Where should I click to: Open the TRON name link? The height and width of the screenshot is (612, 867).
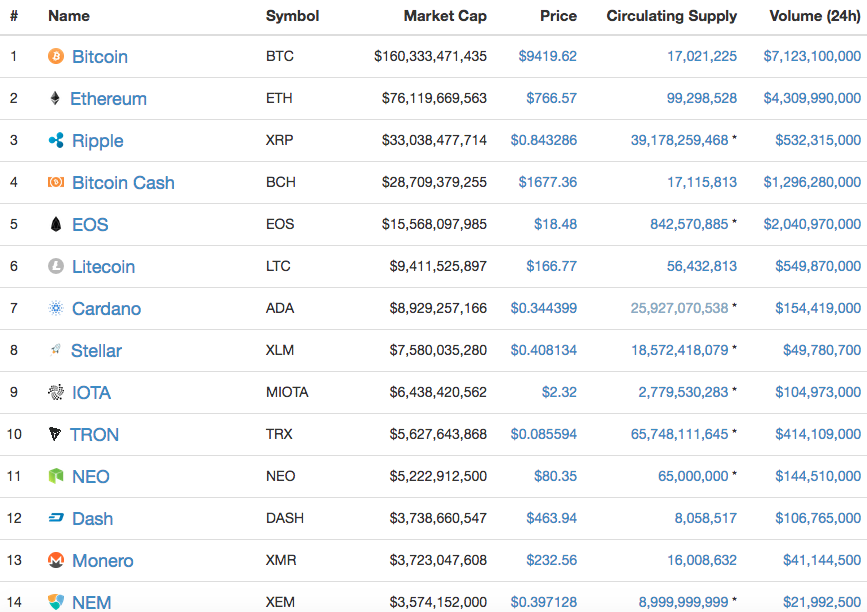click(x=95, y=435)
